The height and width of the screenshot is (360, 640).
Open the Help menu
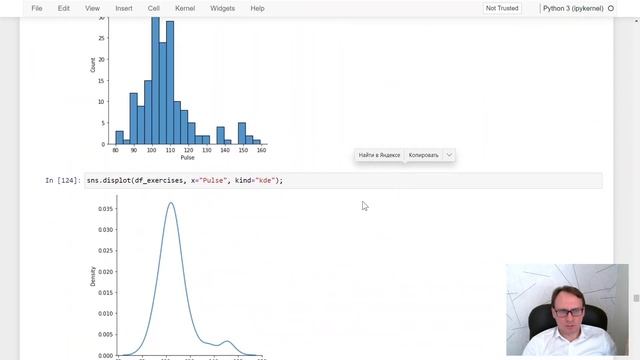(x=257, y=8)
